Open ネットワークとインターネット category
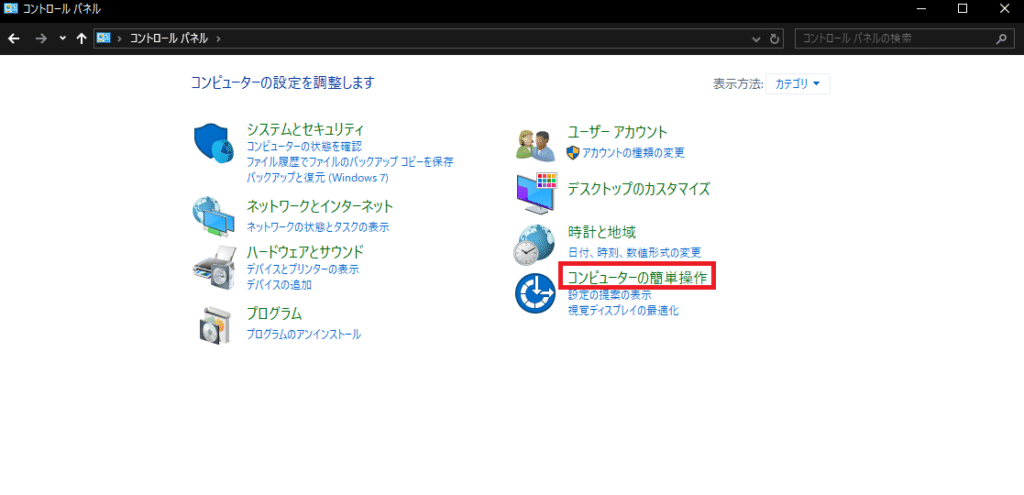This screenshot has height=495, width=1024. pos(319,207)
